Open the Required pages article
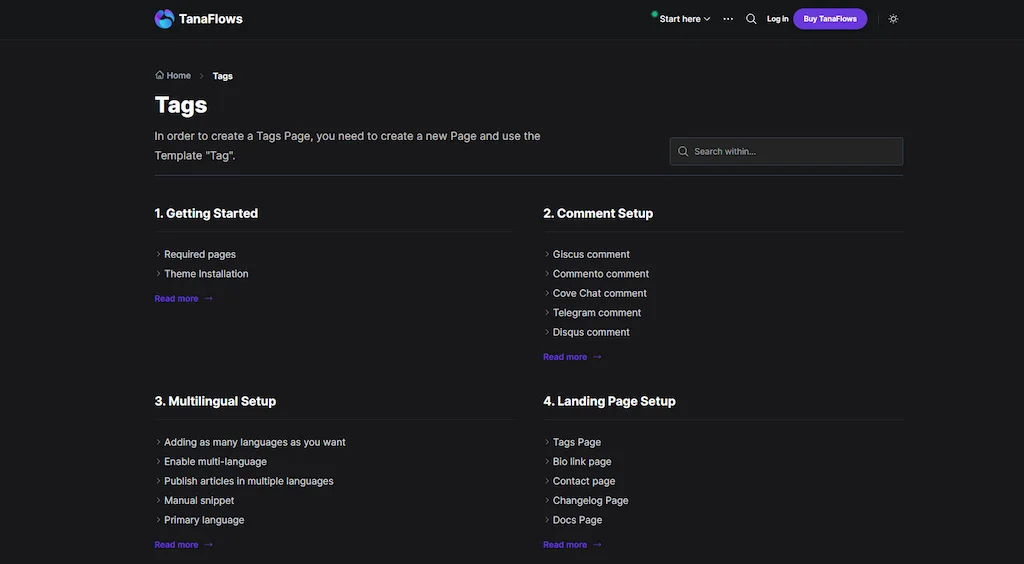This screenshot has width=1024, height=564. pyautogui.click(x=200, y=255)
